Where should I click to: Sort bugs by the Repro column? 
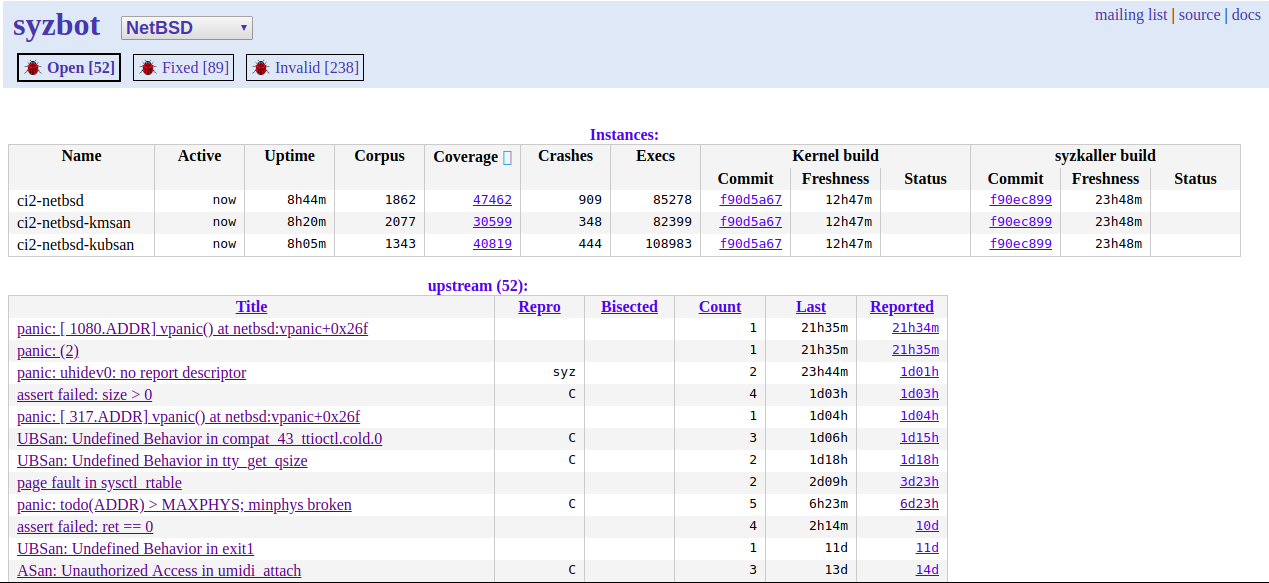540,307
